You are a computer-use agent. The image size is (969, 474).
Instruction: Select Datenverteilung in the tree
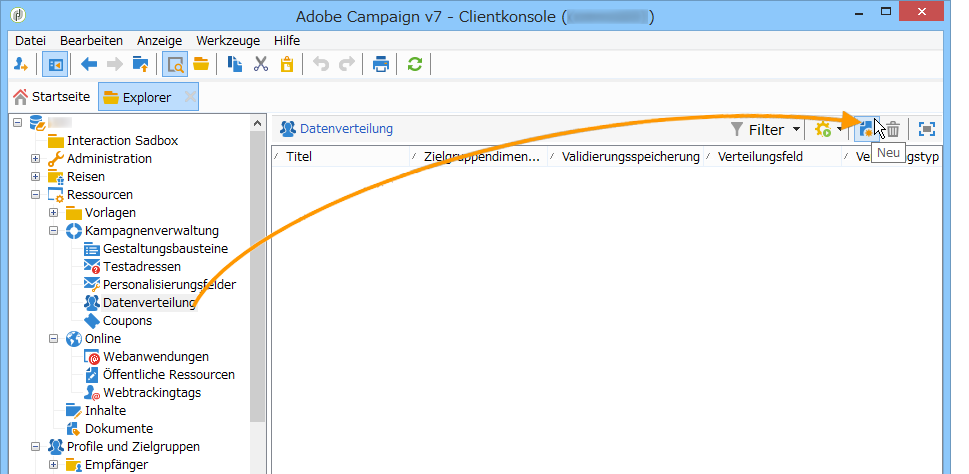(149, 303)
